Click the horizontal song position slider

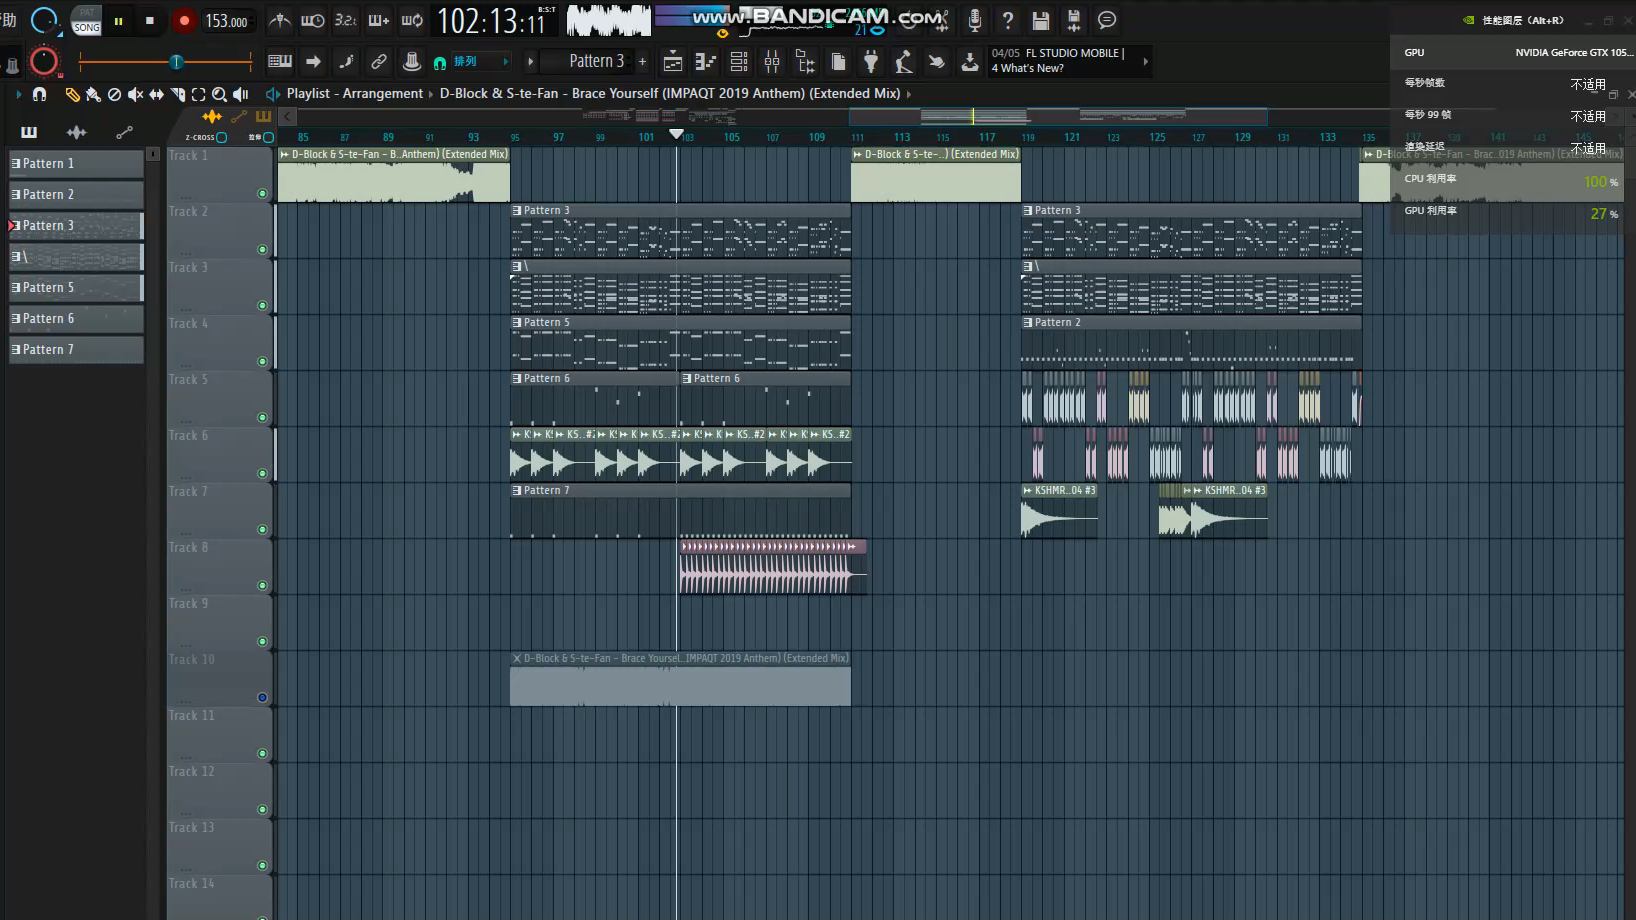(165, 62)
